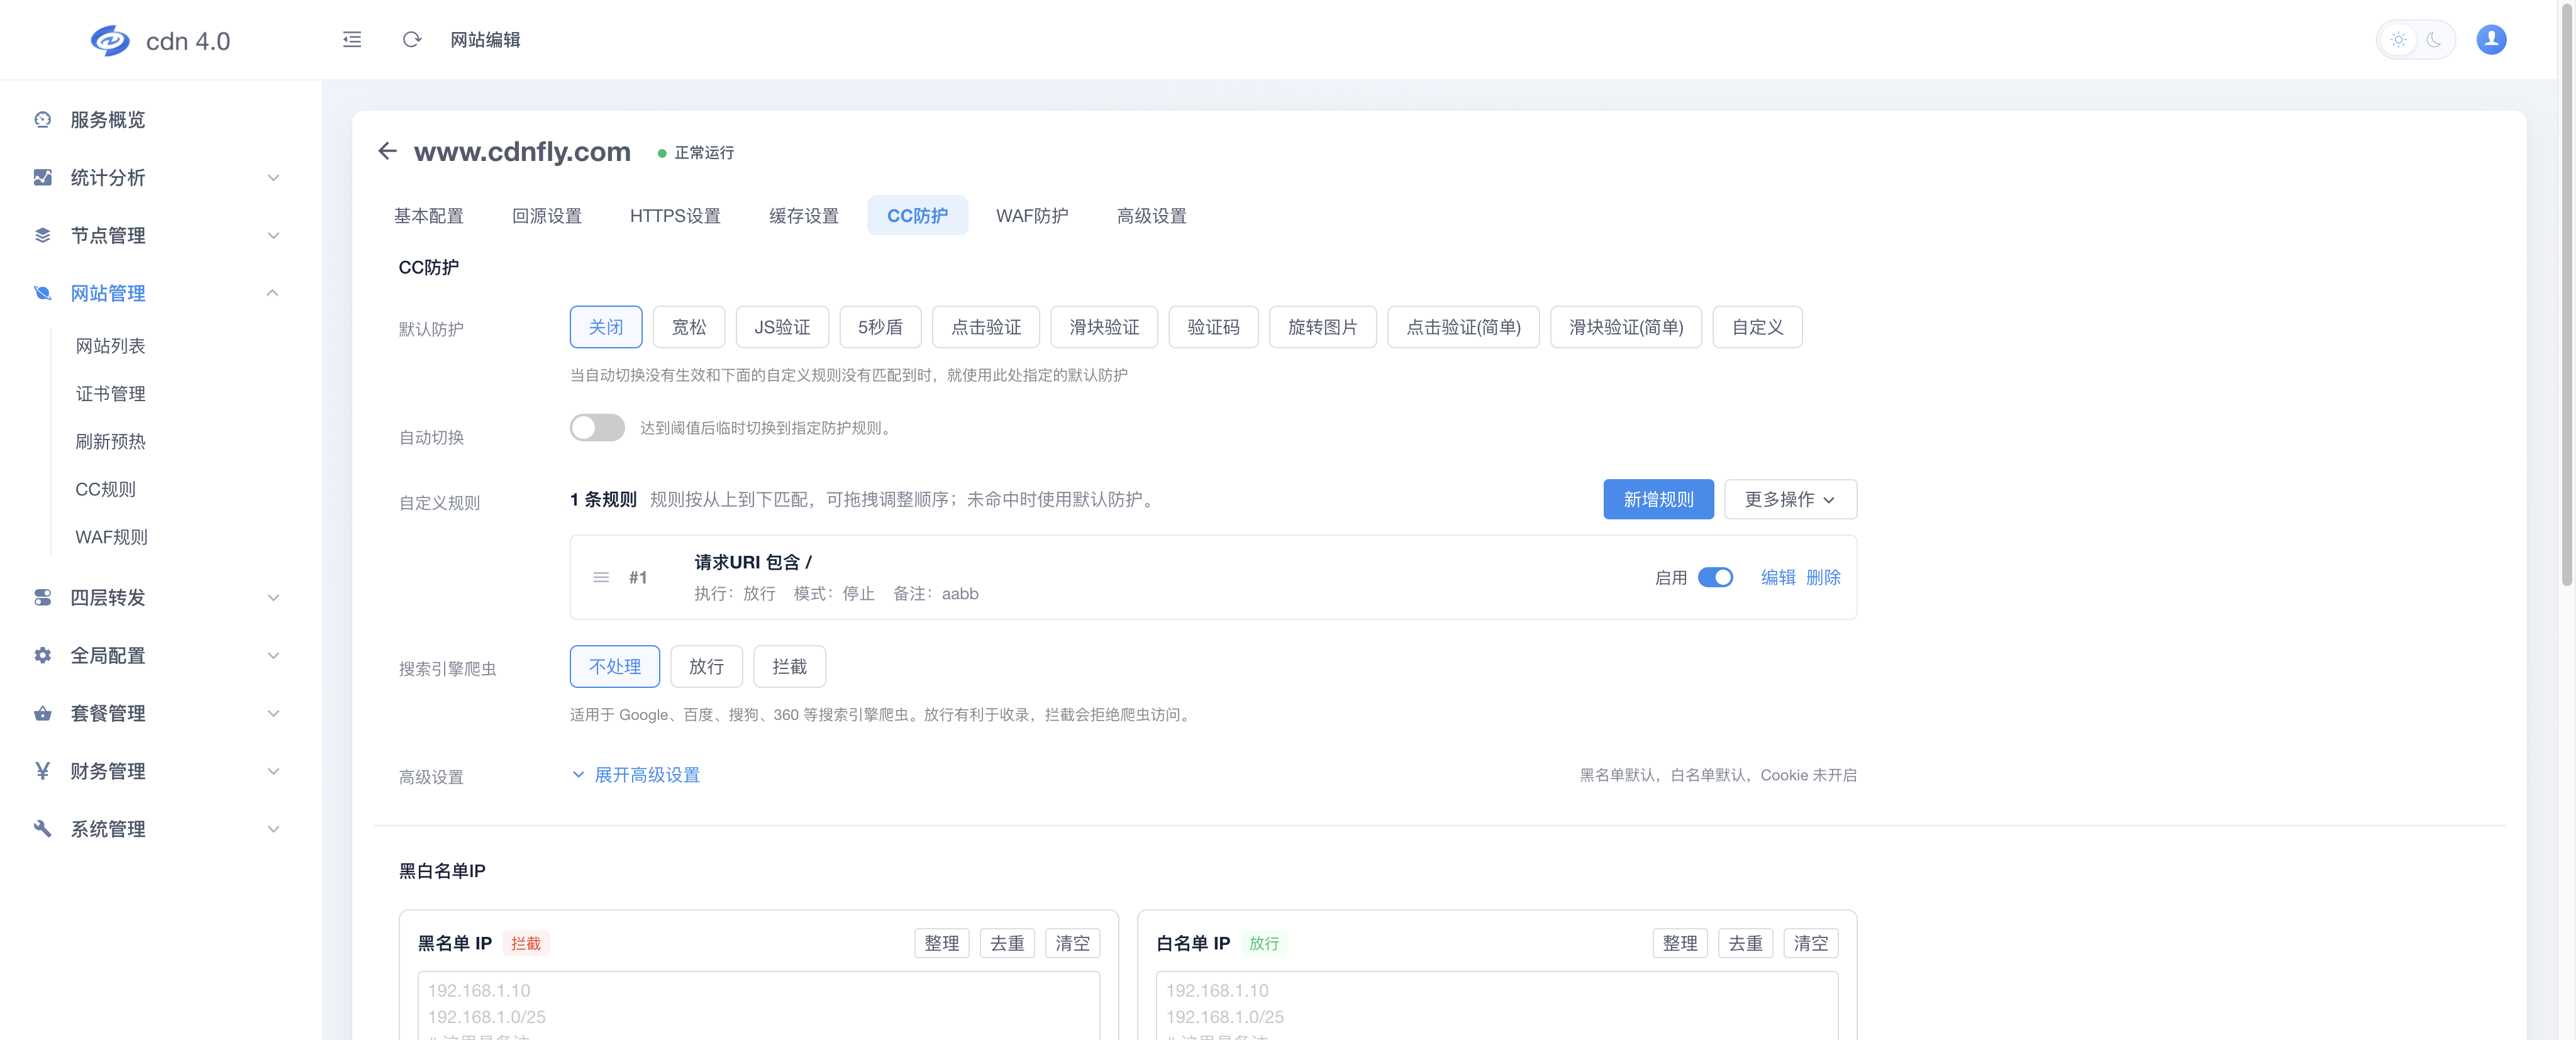Select 验证码 default protection
Viewport: 2576px width, 1040px height.
(x=1213, y=327)
